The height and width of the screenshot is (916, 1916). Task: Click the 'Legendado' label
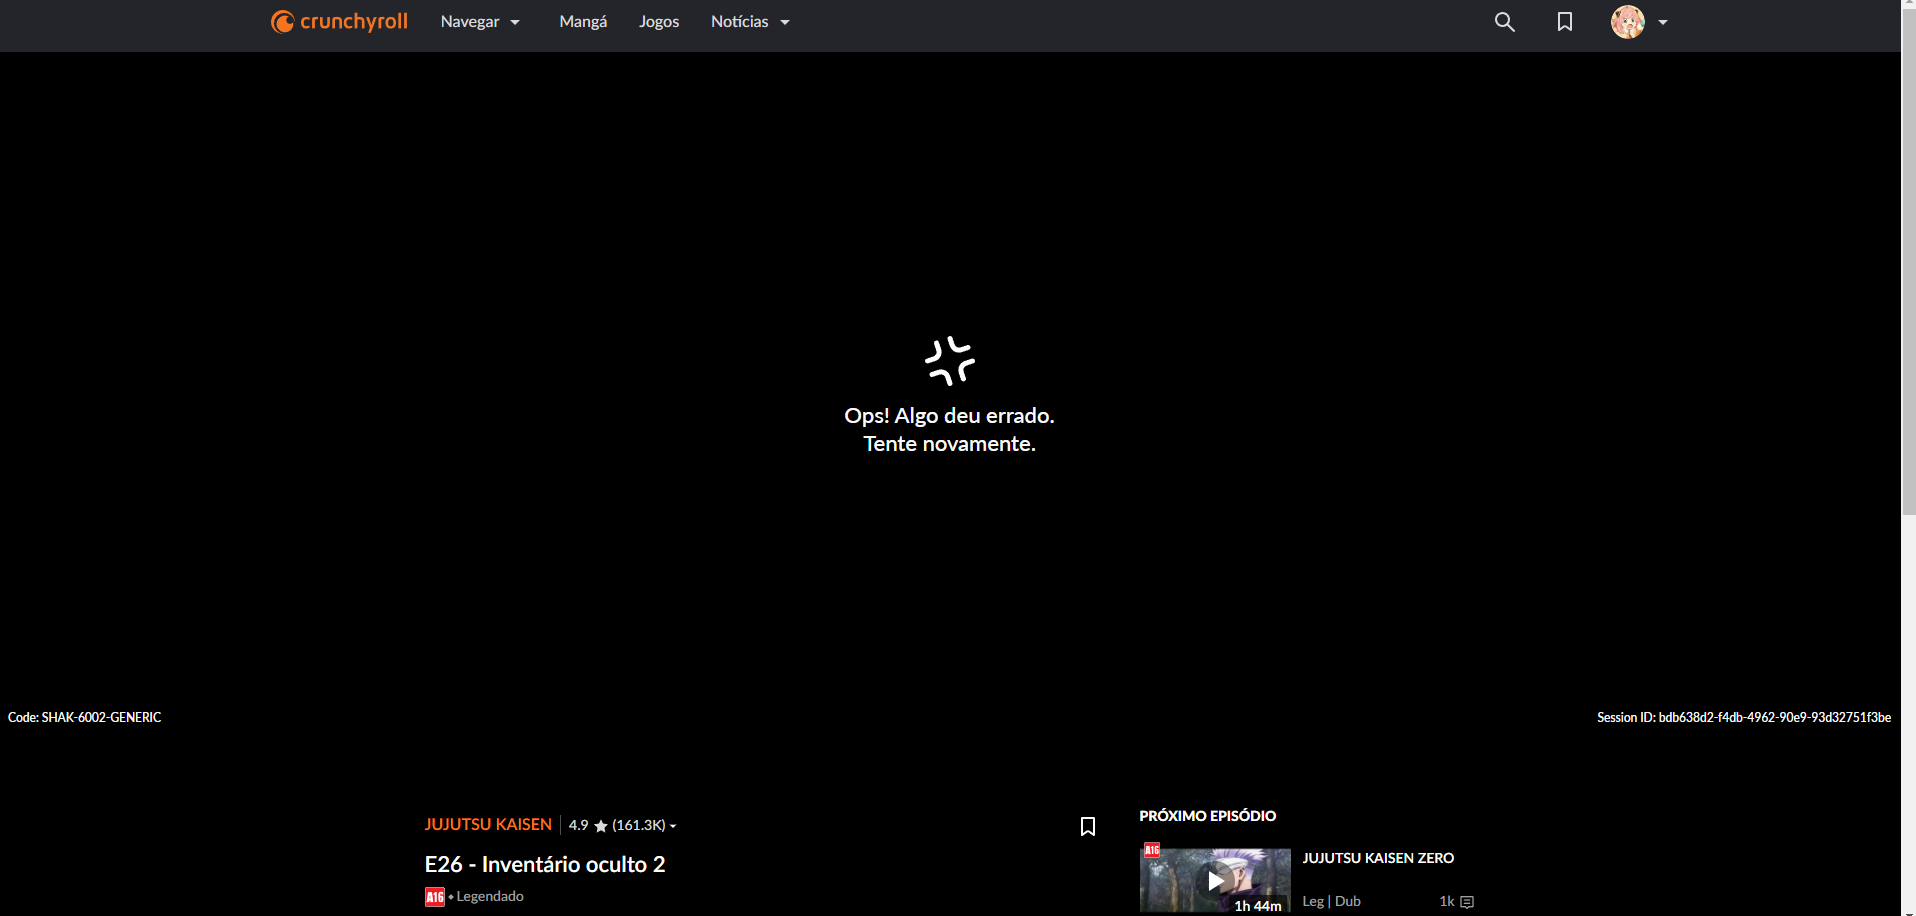tap(490, 896)
